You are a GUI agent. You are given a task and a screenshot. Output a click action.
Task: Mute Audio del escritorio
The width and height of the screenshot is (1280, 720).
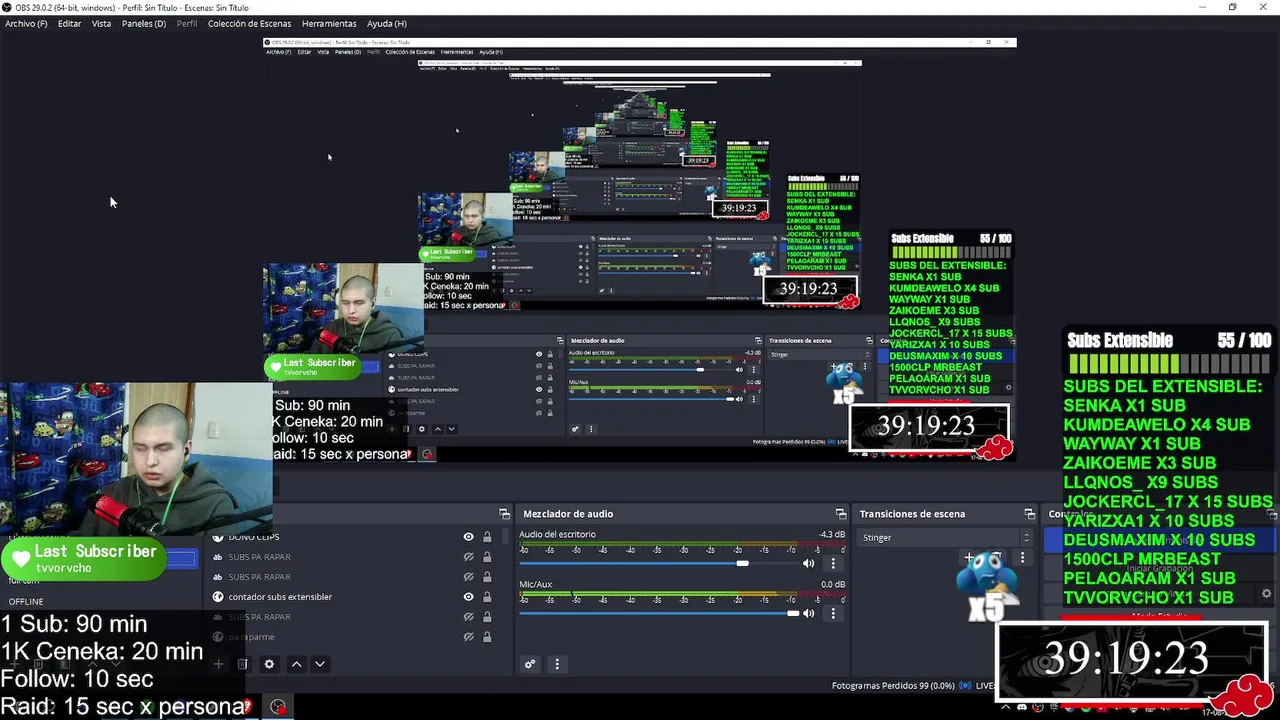(x=808, y=563)
